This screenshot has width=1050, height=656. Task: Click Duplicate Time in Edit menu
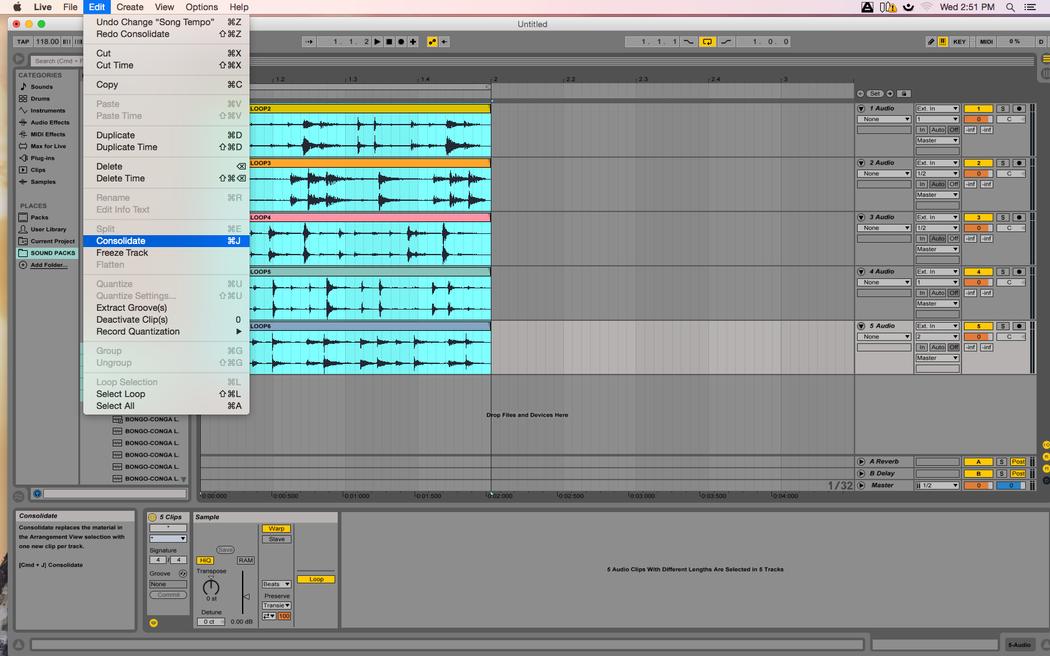166,147
